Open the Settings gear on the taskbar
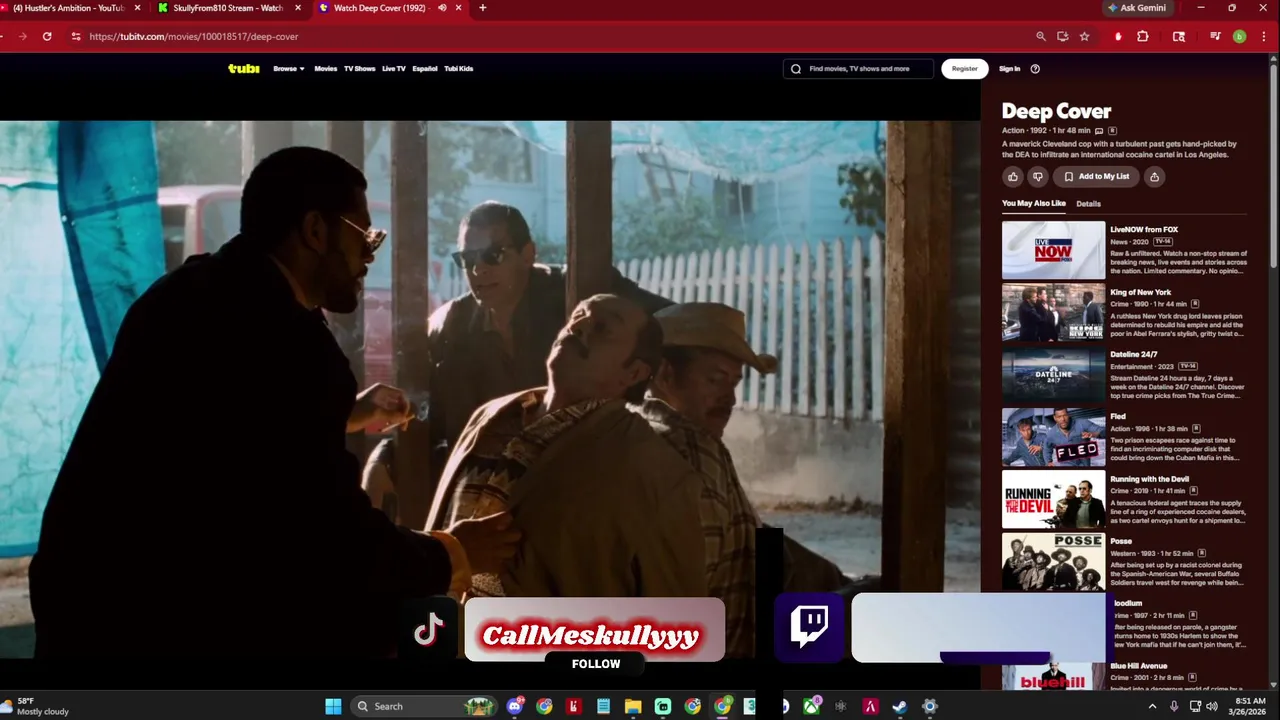Viewport: 1280px width, 720px height. pos(930,706)
